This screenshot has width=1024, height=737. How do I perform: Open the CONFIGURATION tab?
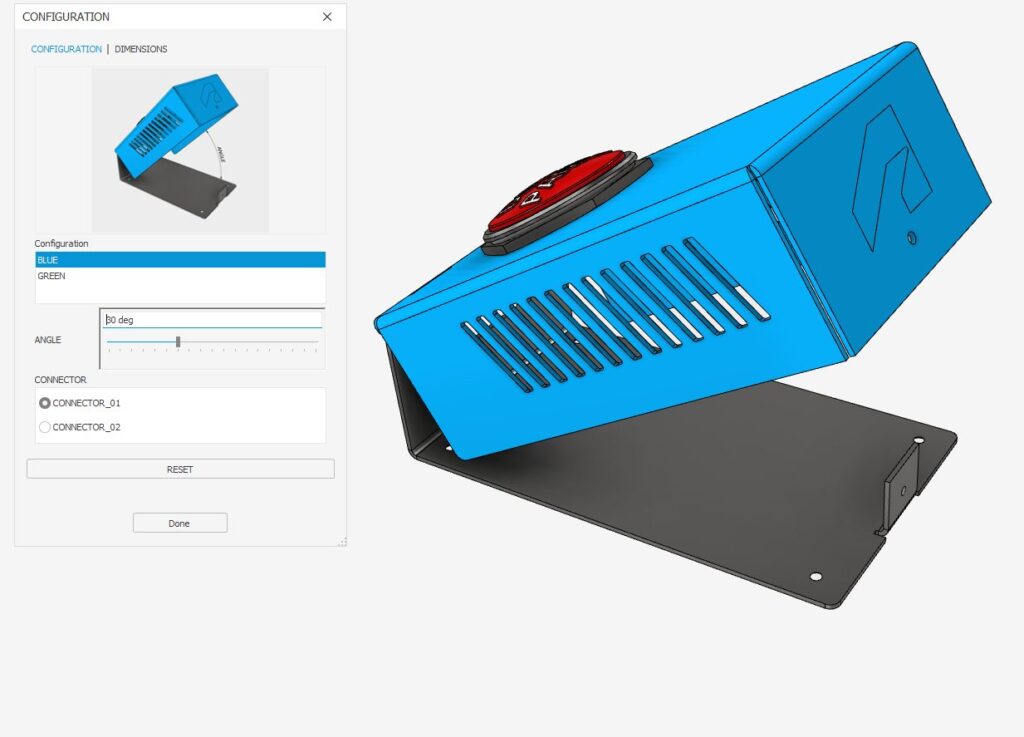[x=65, y=48]
